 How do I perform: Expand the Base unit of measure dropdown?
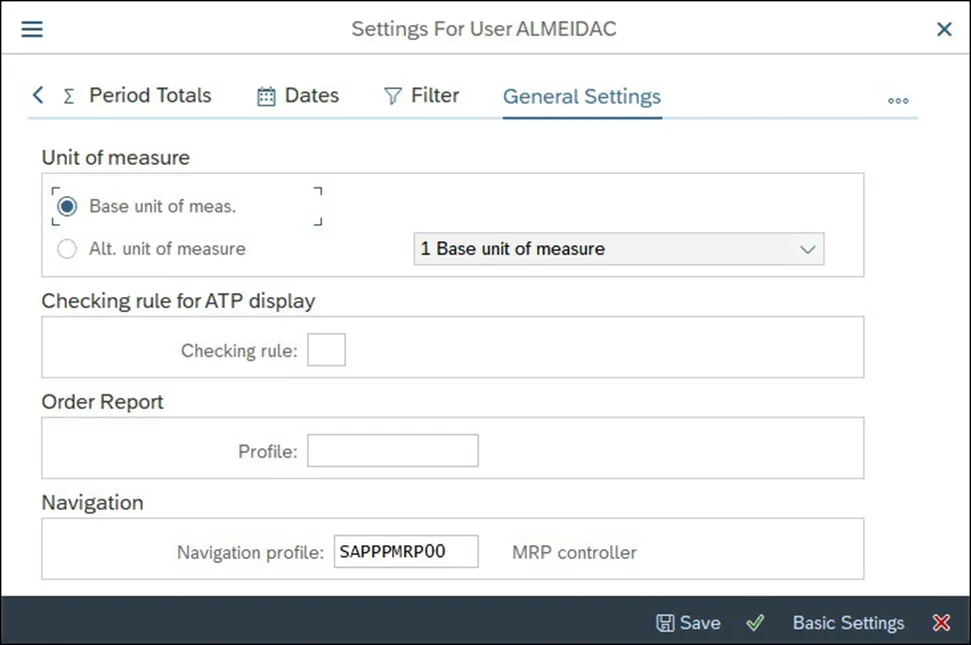coord(808,249)
